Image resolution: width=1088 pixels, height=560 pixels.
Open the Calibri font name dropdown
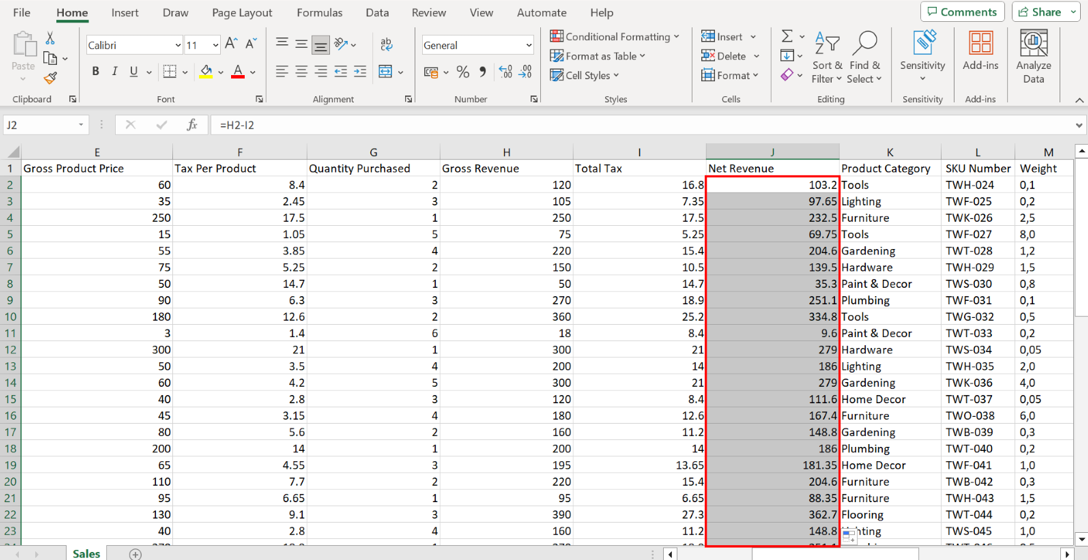[178, 45]
